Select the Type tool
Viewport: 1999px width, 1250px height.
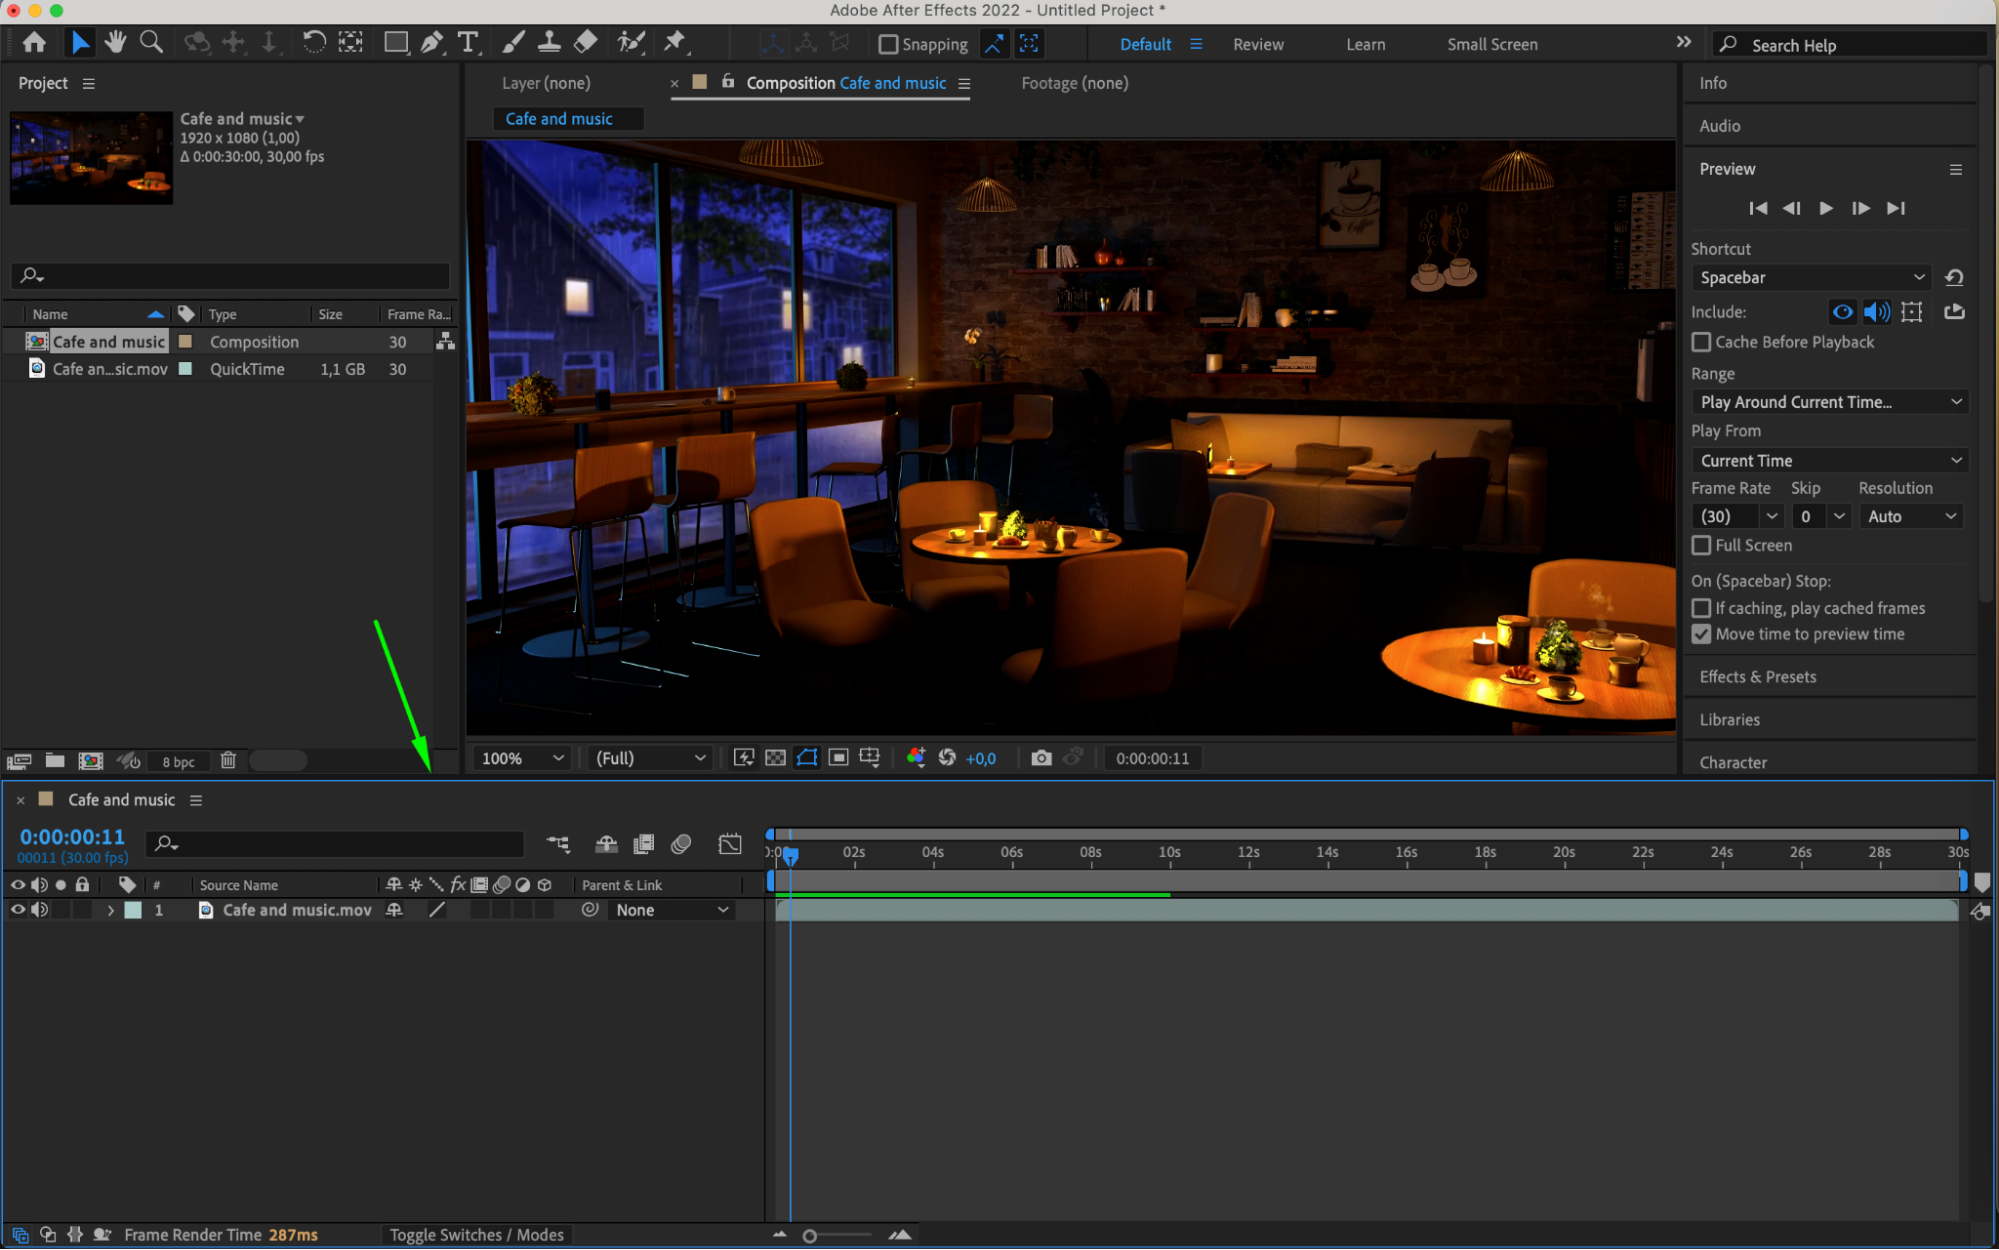[x=467, y=42]
